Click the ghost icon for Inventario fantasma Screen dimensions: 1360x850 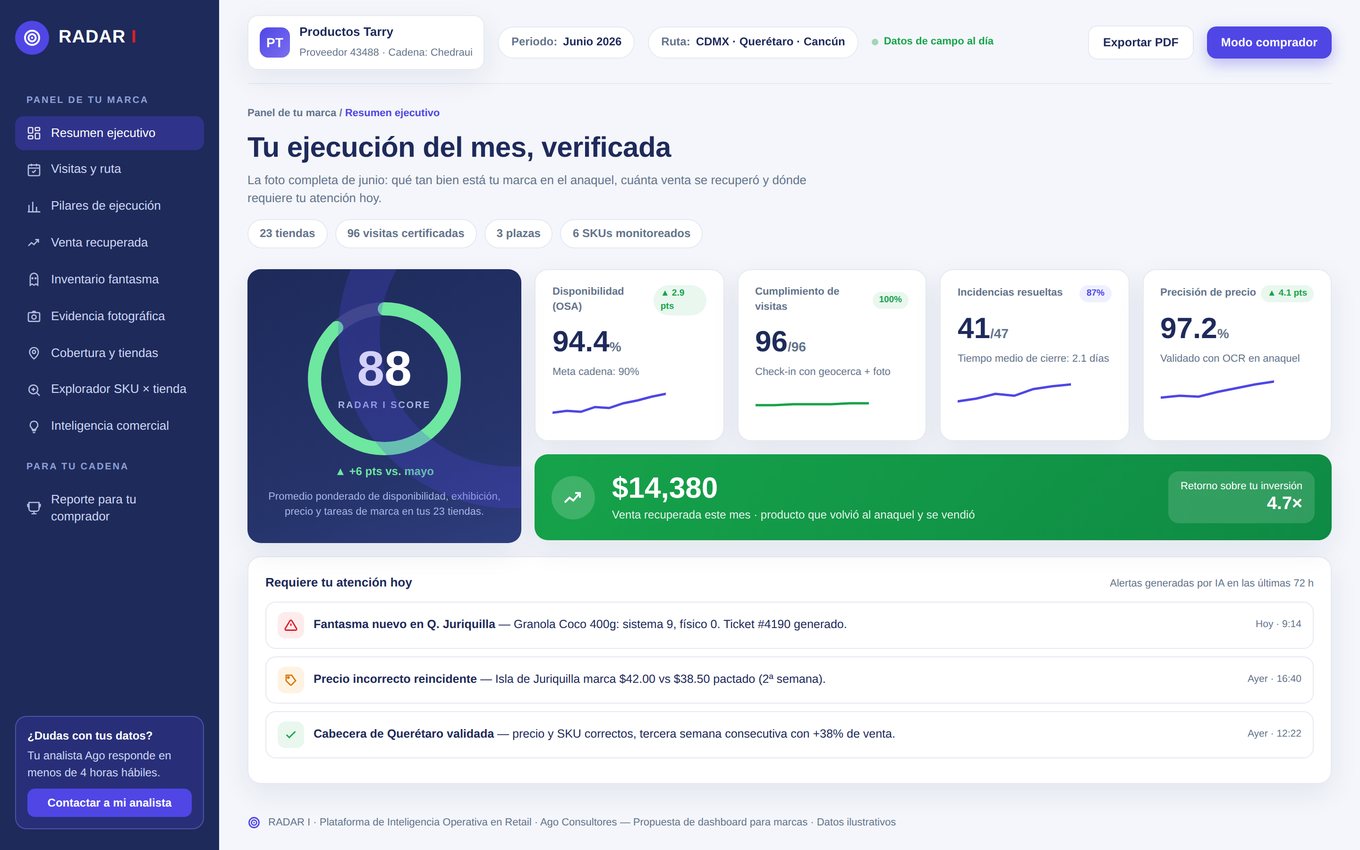pyautogui.click(x=34, y=280)
